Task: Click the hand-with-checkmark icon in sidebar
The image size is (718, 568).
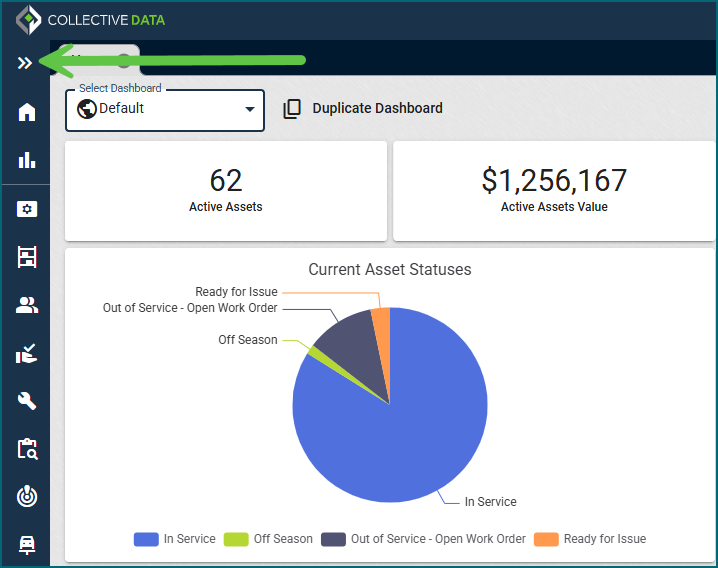Action: [26, 353]
